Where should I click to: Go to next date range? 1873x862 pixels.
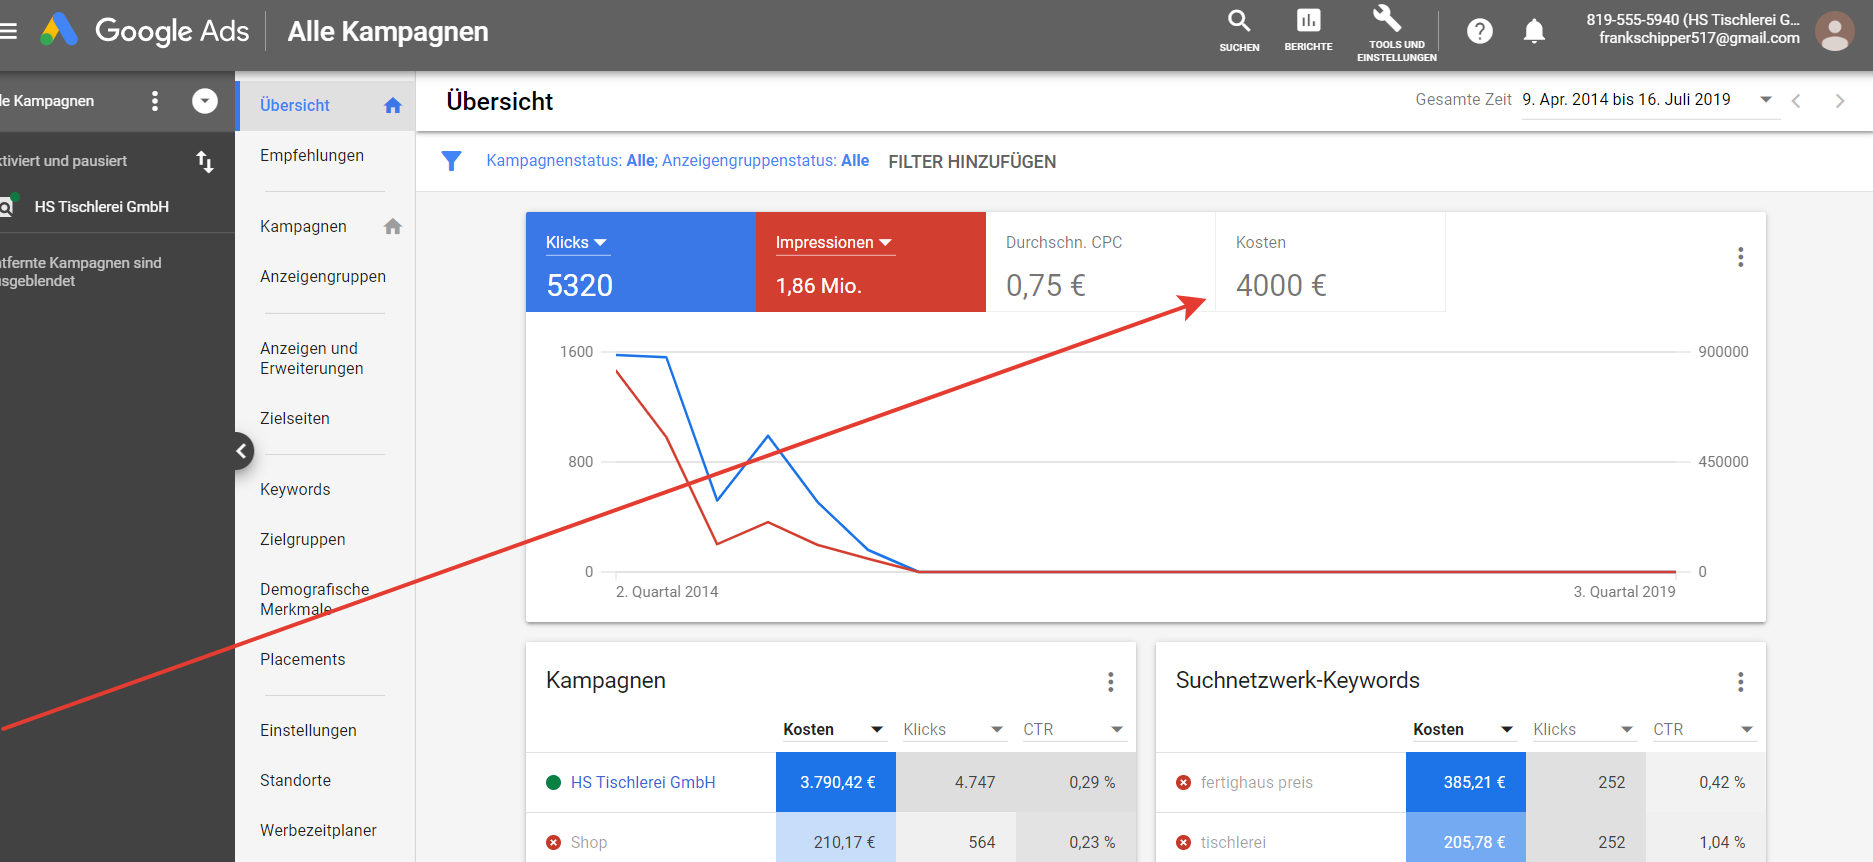coord(1839,101)
